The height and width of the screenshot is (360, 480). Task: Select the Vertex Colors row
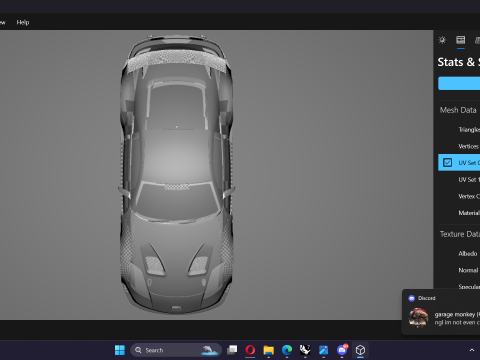pyautogui.click(x=459, y=196)
